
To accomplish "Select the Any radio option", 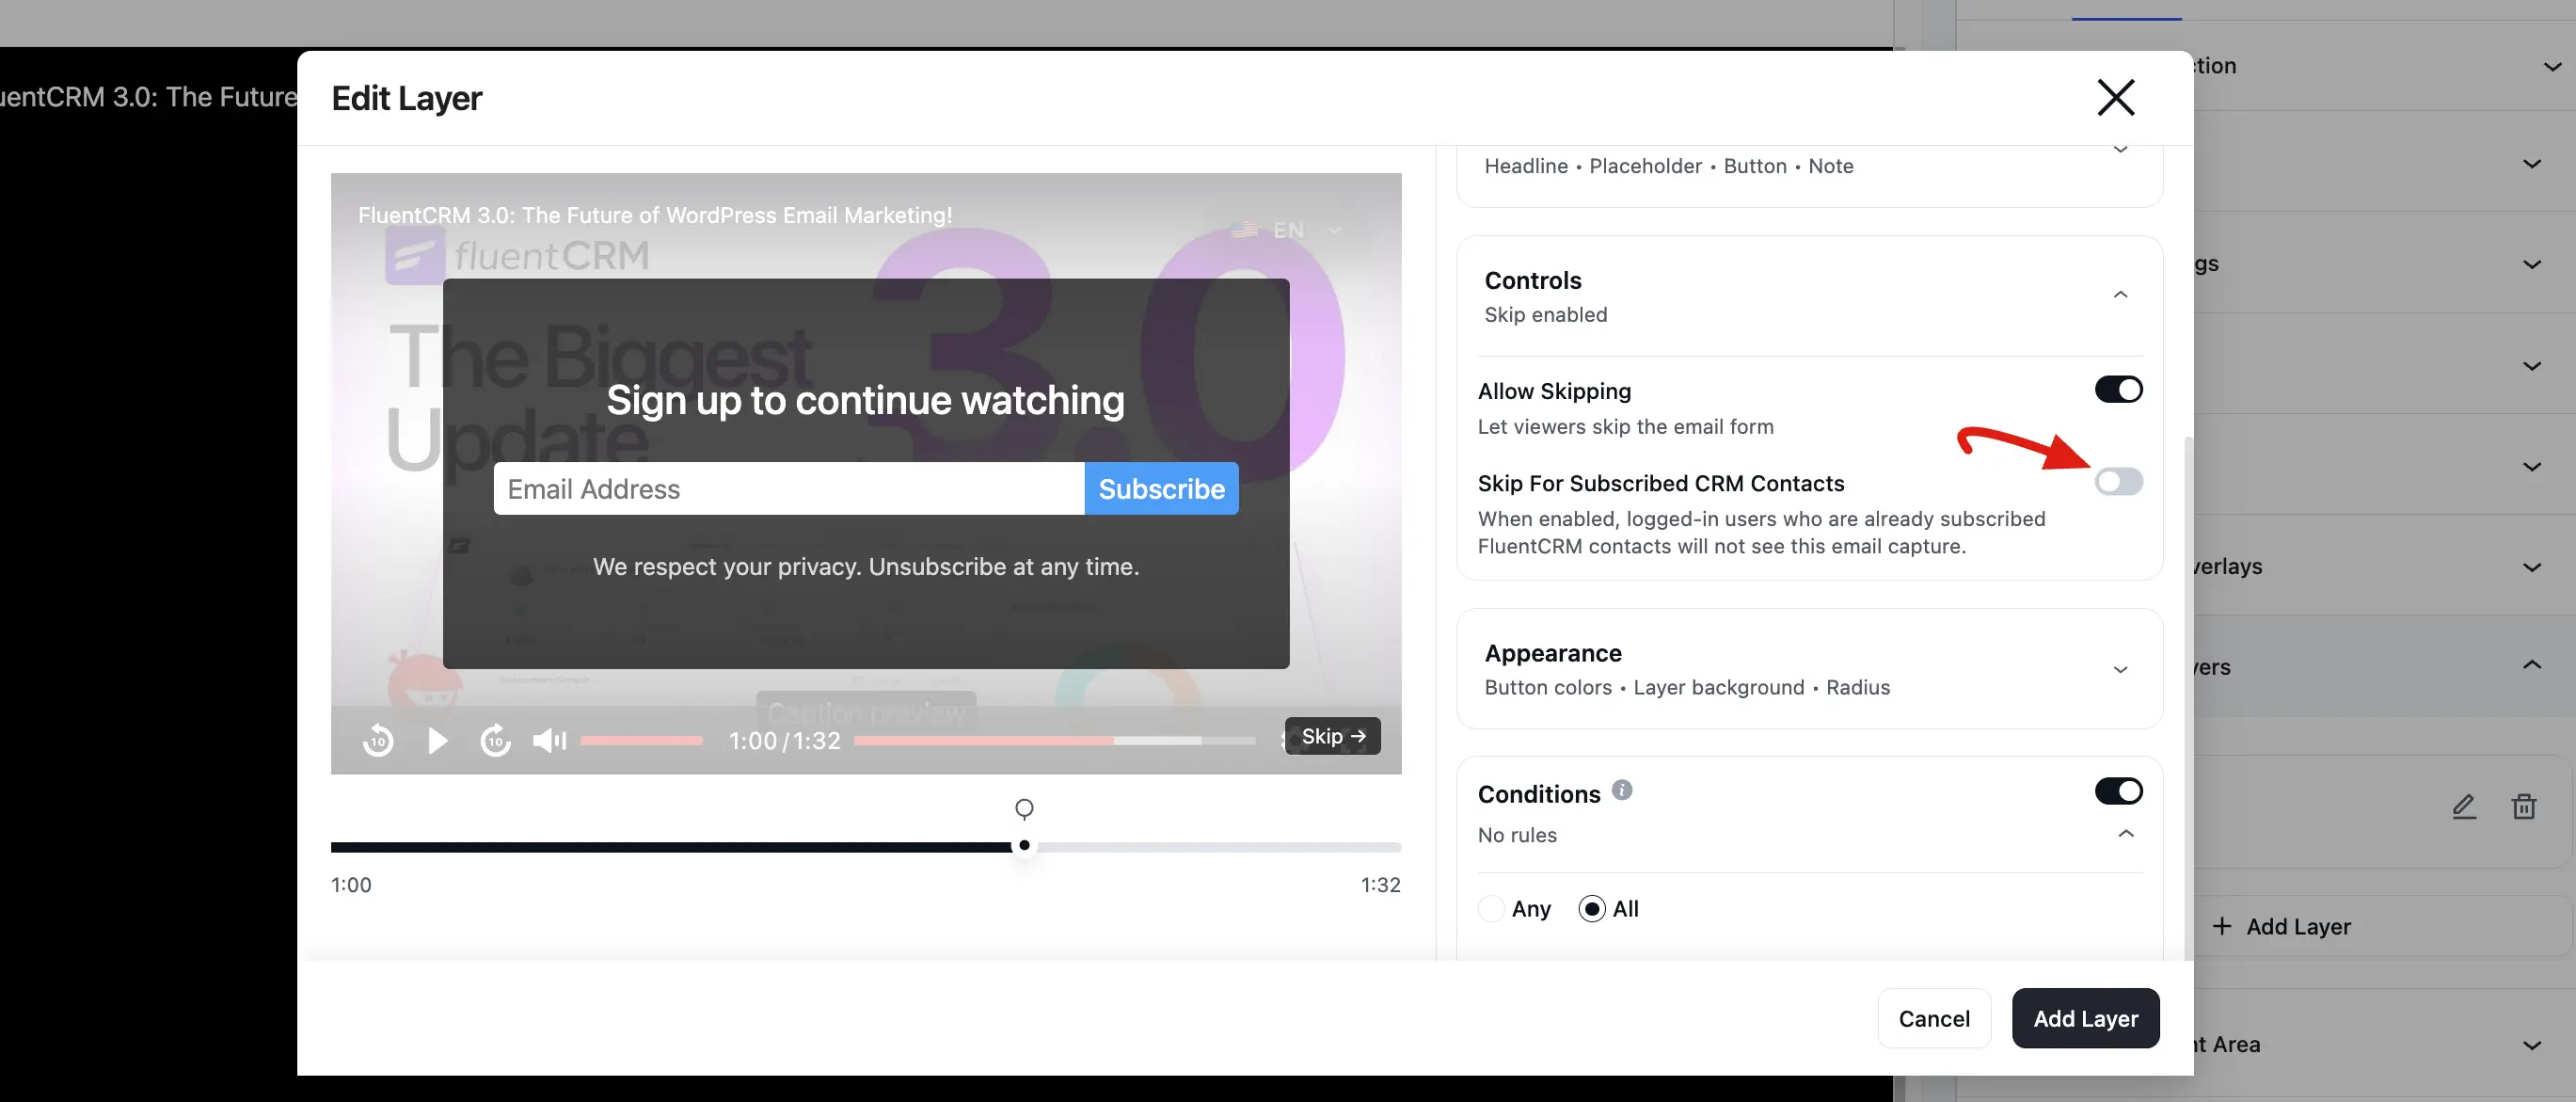I will (1491, 908).
